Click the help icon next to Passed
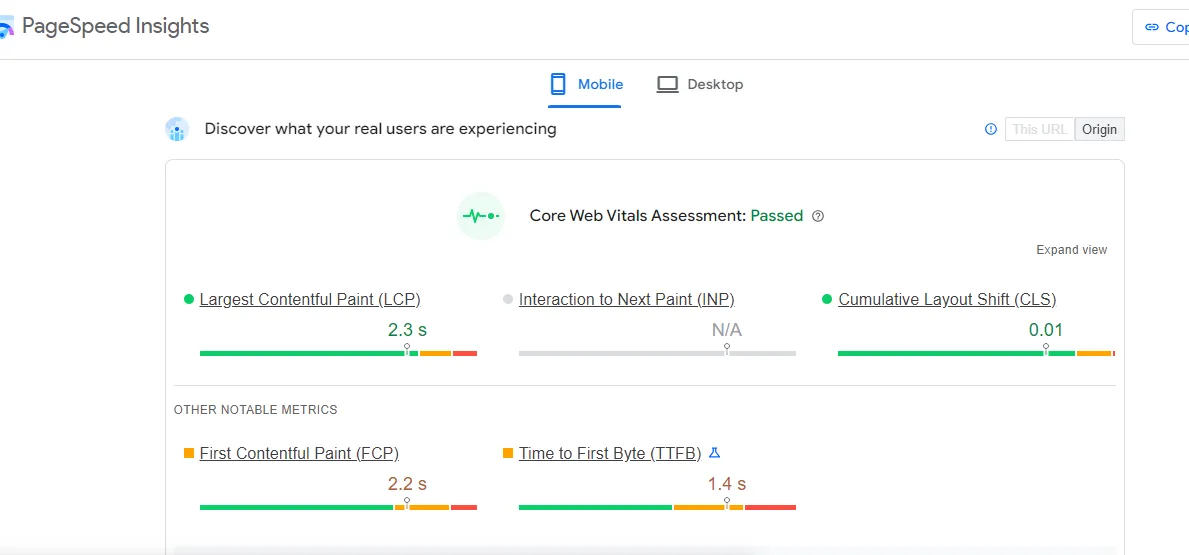This screenshot has width=1189, height=555. pos(817,216)
